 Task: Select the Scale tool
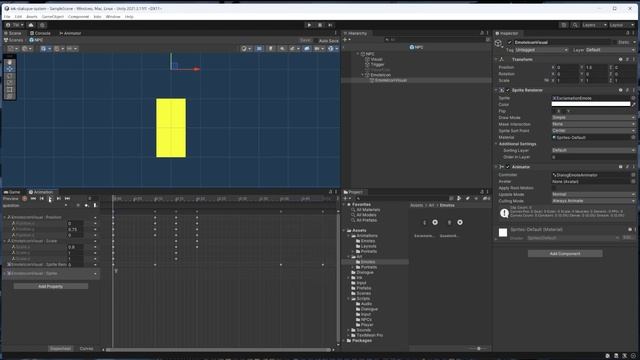(x=10, y=83)
